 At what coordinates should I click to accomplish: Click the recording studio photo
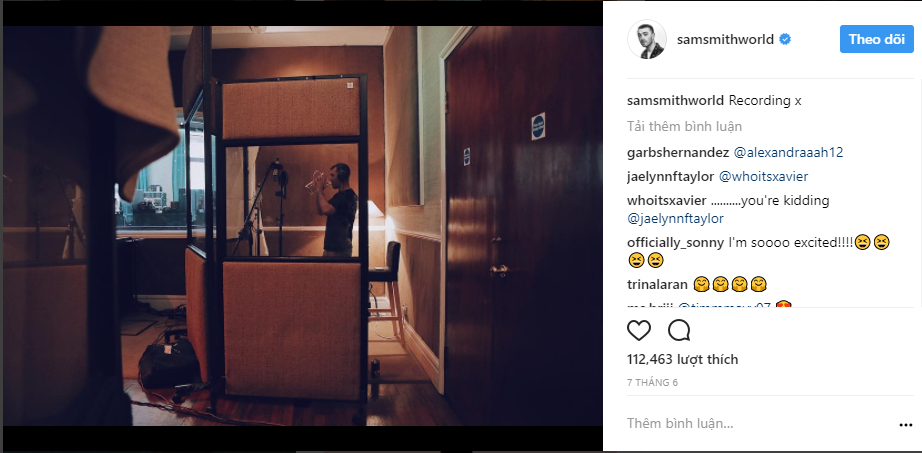303,226
